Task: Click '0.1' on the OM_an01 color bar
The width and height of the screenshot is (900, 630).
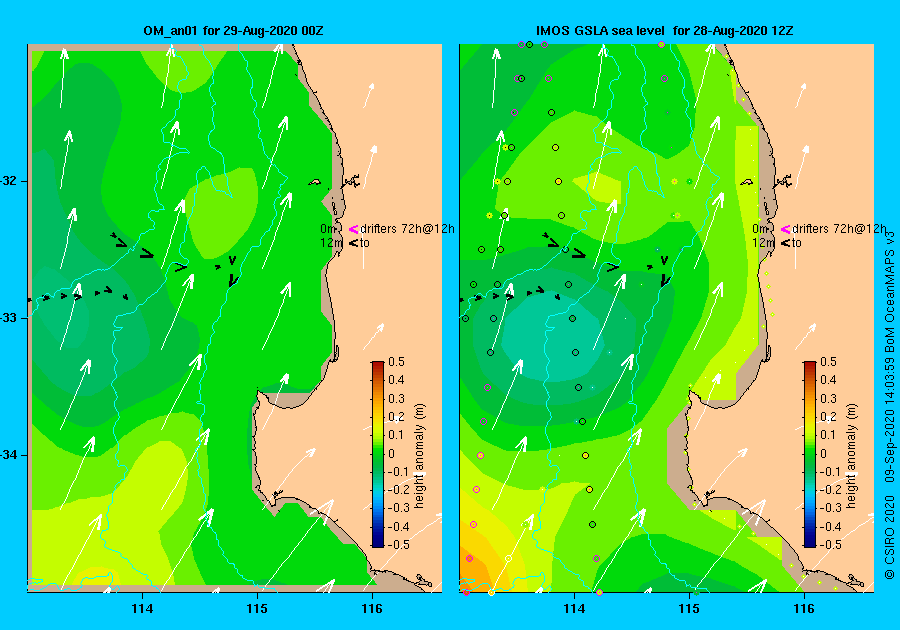Action: (396, 435)
